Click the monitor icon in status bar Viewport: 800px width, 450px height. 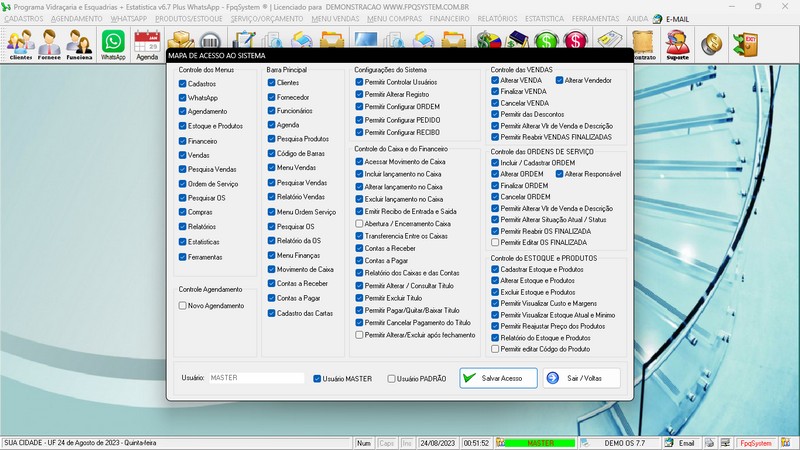(725, 443)
